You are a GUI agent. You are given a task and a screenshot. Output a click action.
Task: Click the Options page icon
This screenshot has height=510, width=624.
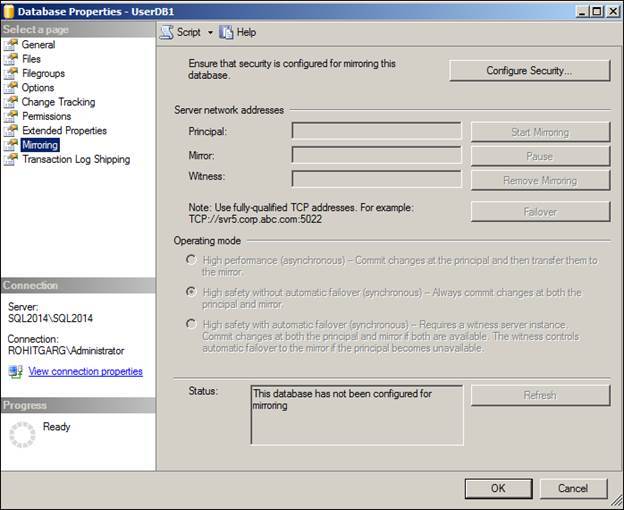[x=10, y=88]
